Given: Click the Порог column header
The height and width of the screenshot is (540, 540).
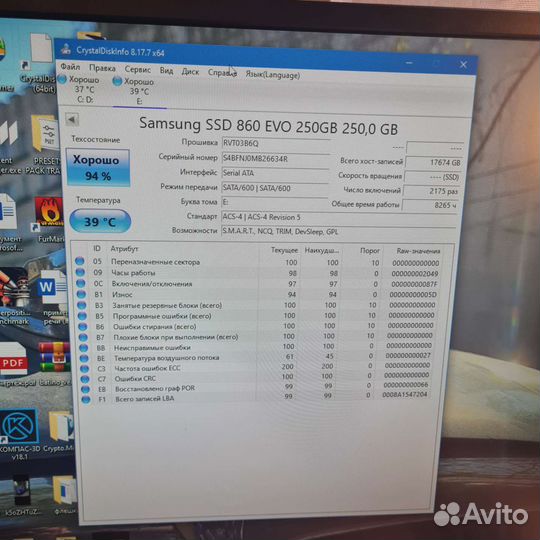Looking at the screenshot, I should coord(370,251).
